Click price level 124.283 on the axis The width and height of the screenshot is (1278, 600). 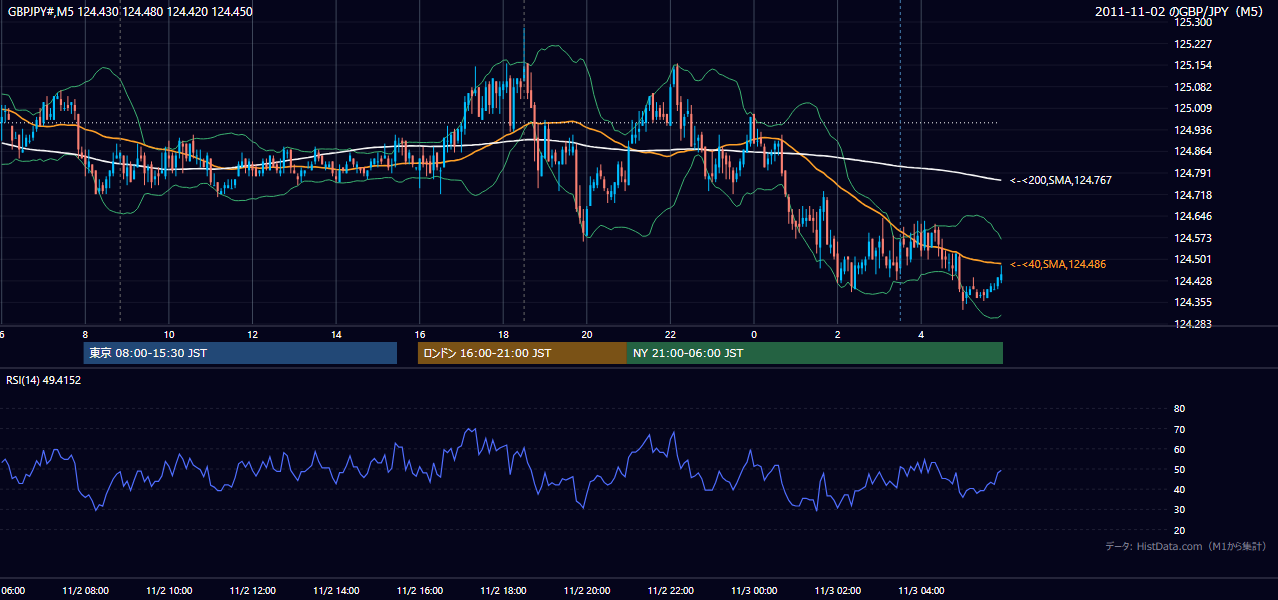click(1193, 324)
